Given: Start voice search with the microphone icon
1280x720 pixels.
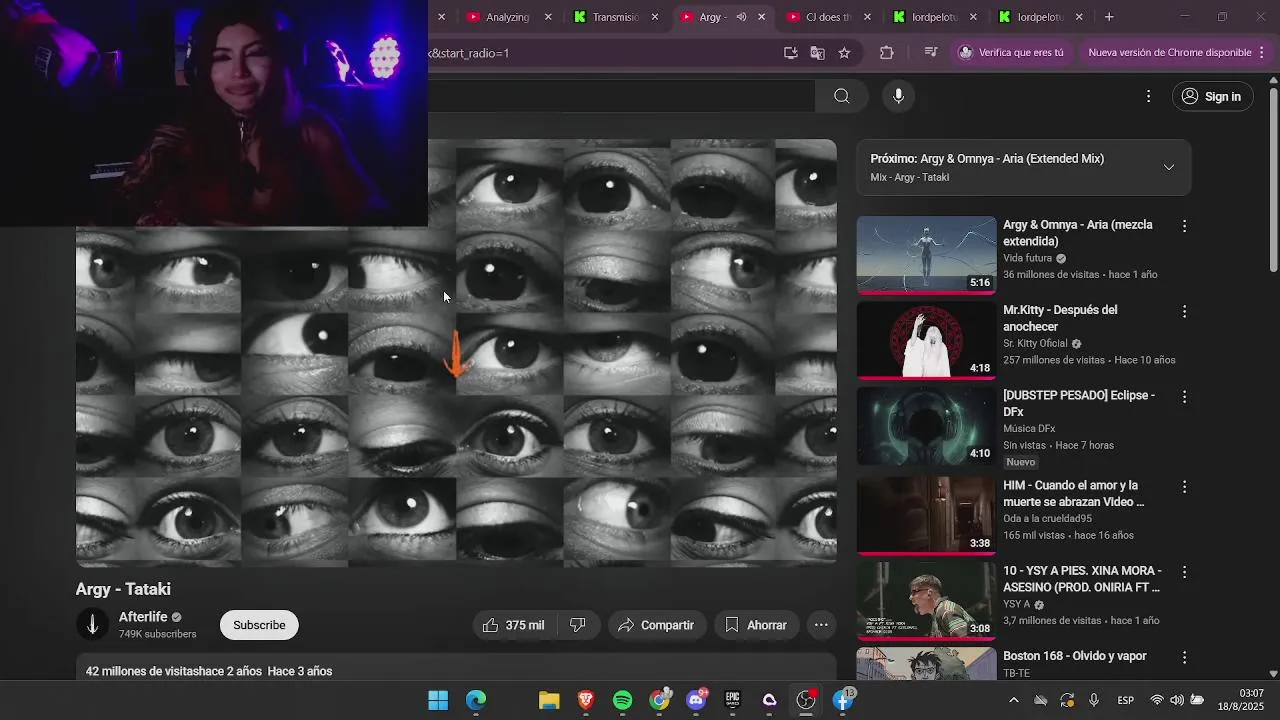Looking at the screenshot, I should pyautogui.click(x=898, y=96).
